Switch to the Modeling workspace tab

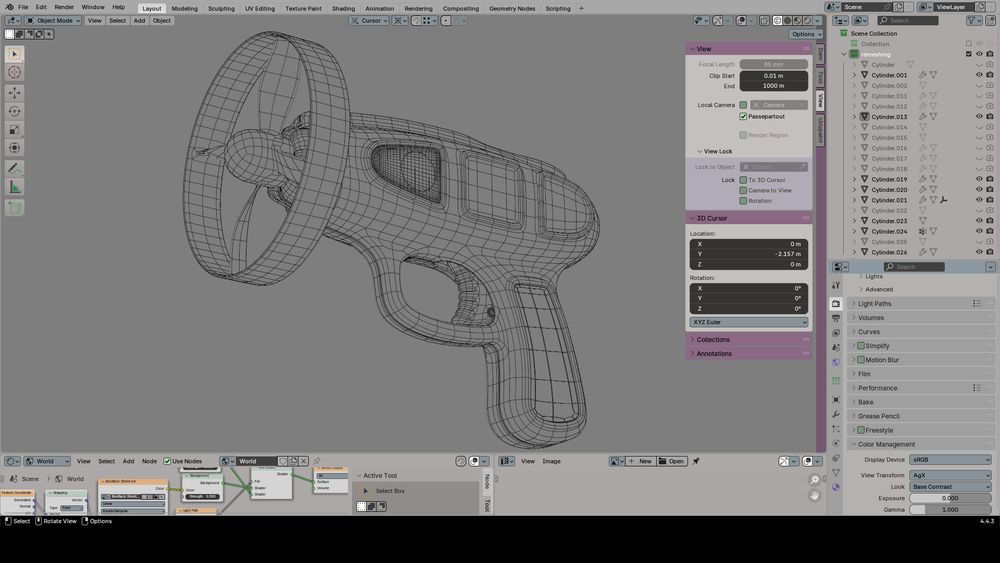(184, 8)
